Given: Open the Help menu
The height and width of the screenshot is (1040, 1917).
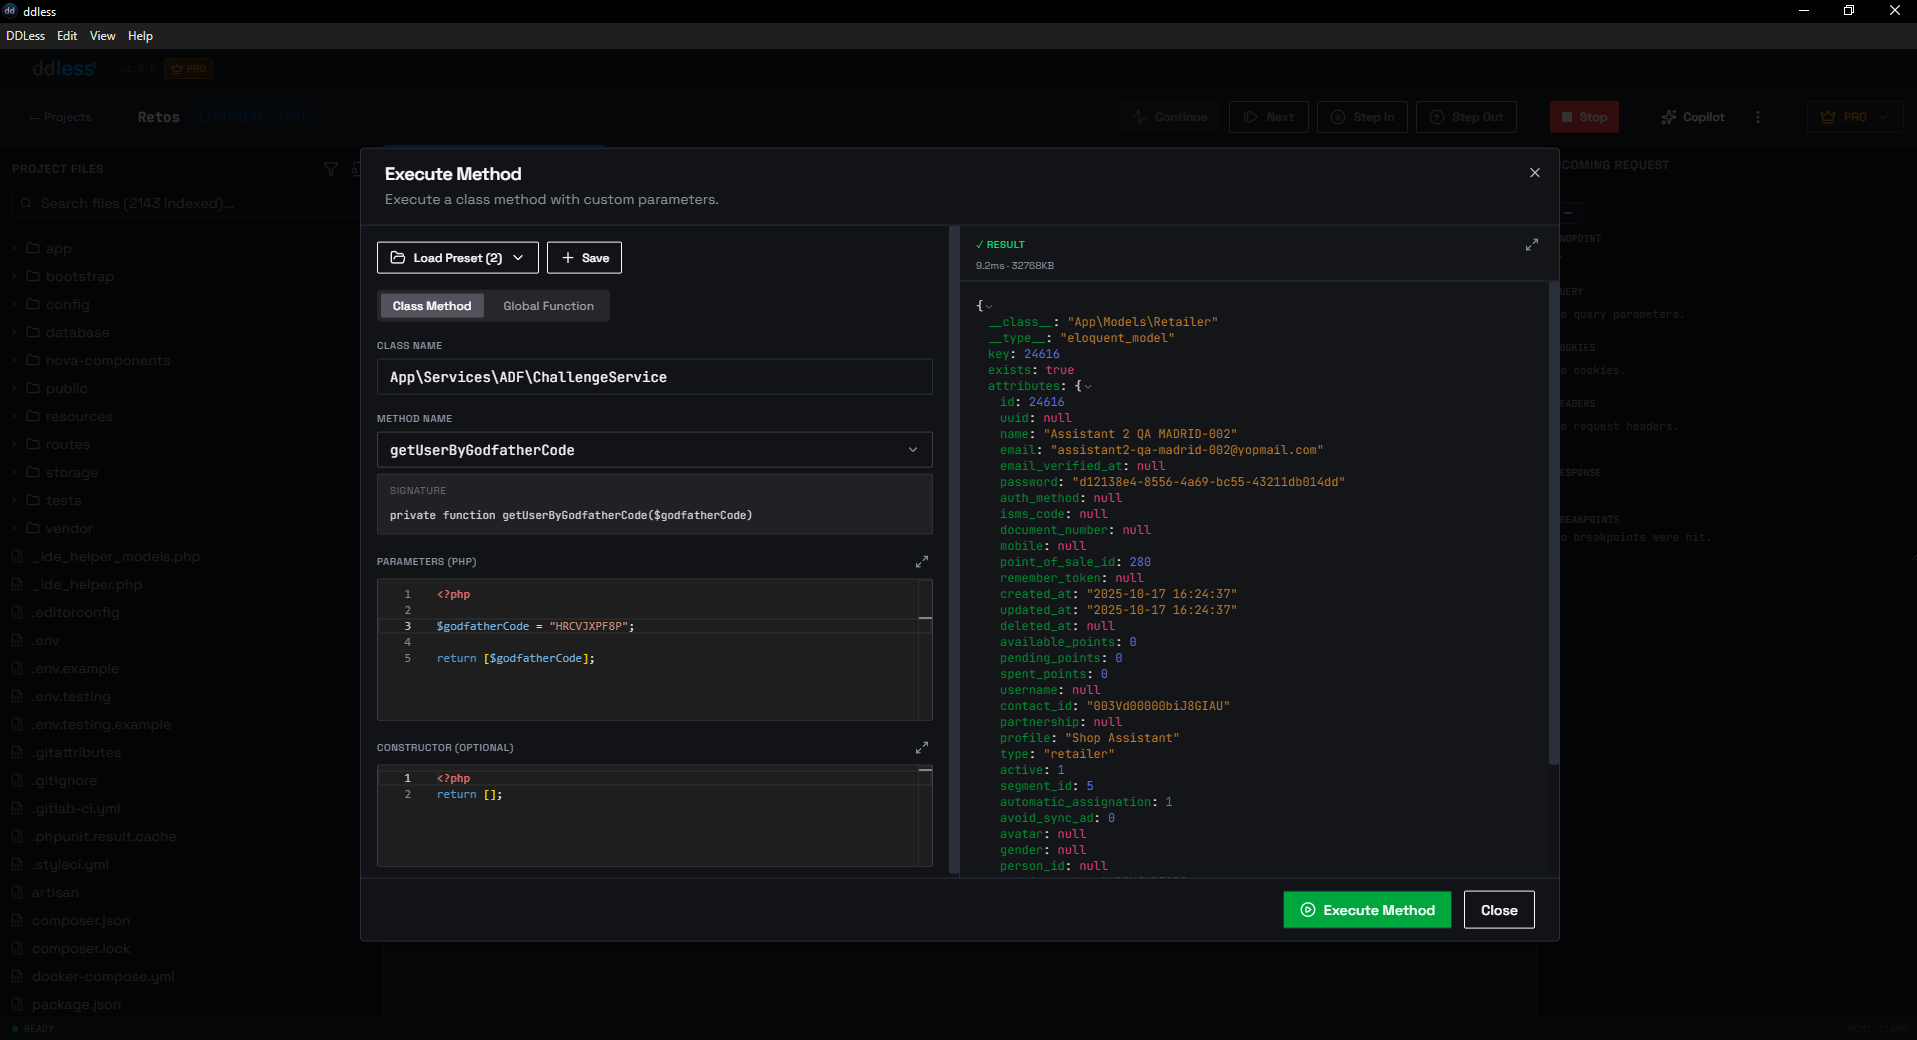Looking at the screenshot, I should coord(140,36).
